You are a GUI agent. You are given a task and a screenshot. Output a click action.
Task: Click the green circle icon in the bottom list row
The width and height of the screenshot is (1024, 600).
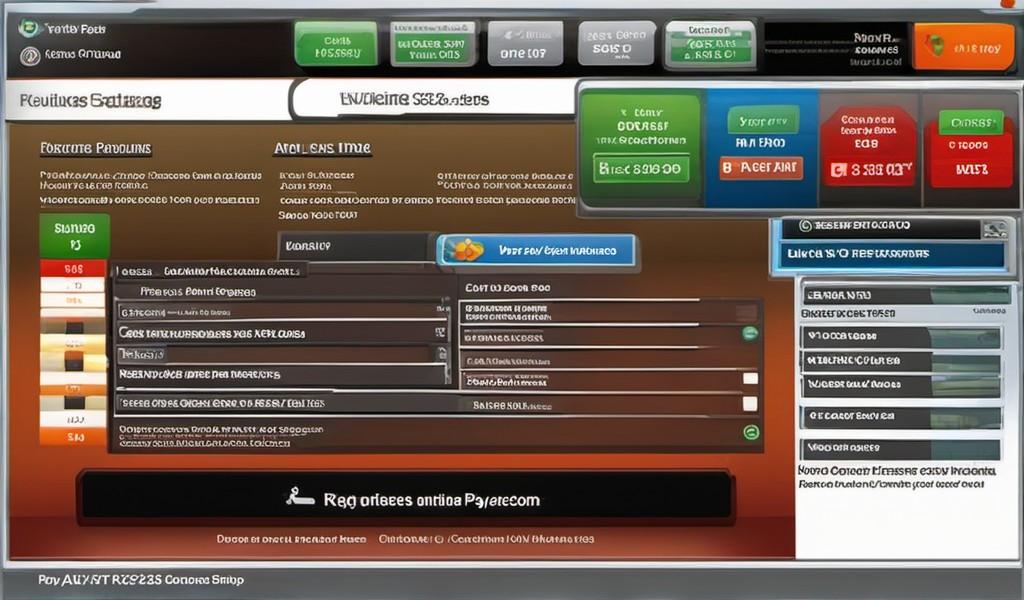[751, 433]
